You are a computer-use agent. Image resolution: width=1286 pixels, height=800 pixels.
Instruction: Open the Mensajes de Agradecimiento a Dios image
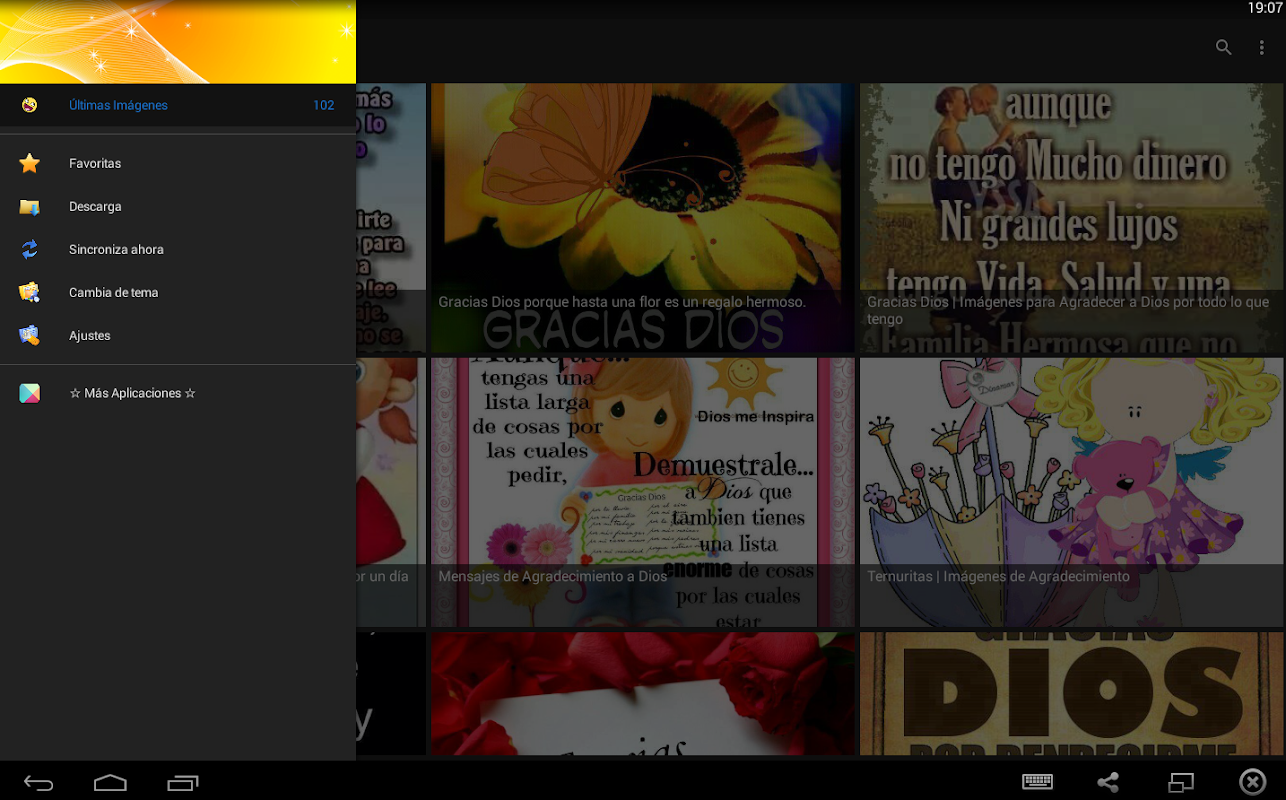[x=642, y=492]
